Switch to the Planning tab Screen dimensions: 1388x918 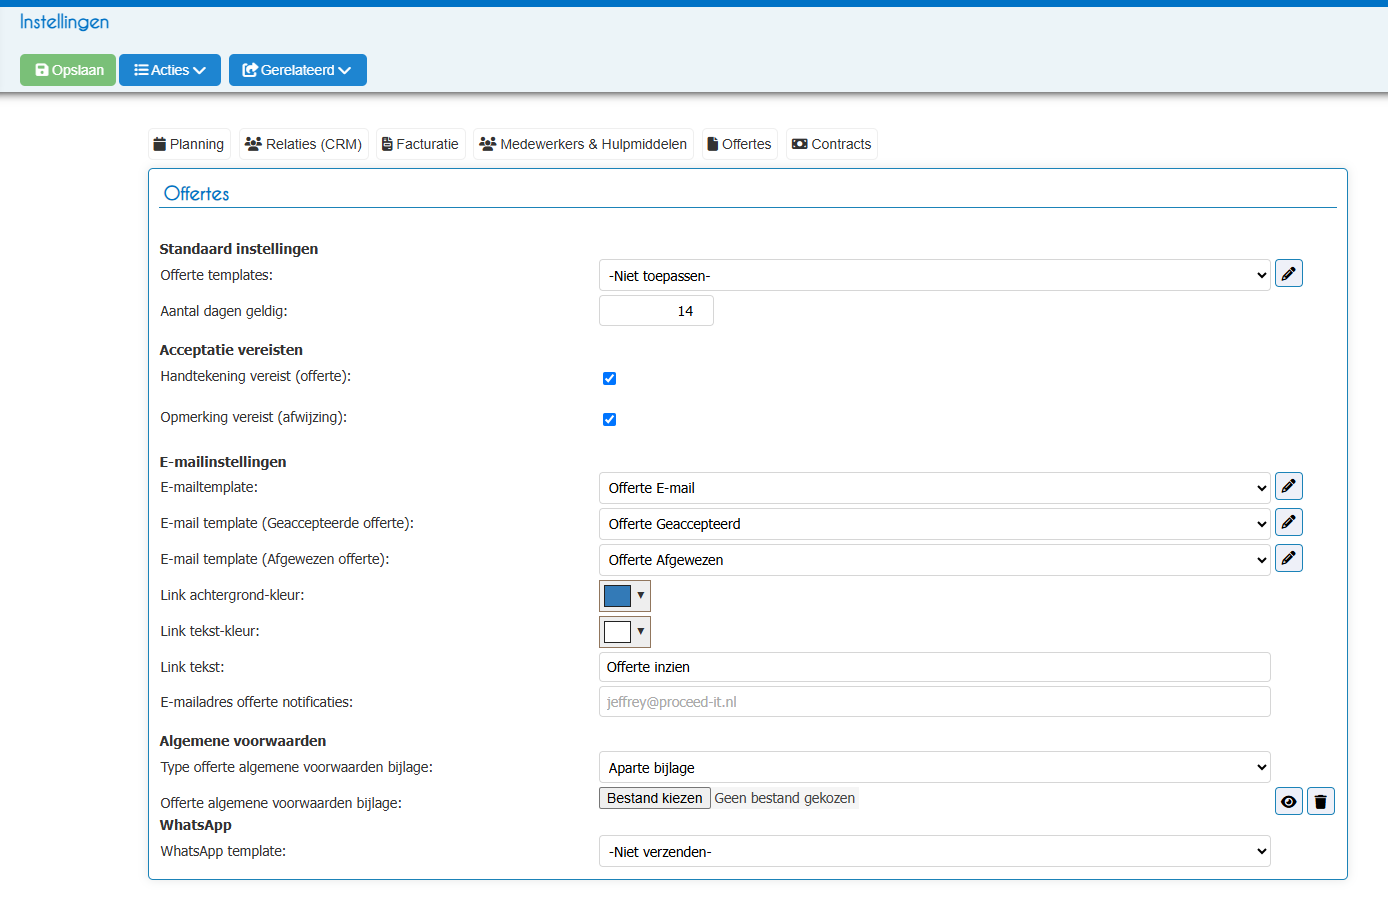tap(189, 144)
